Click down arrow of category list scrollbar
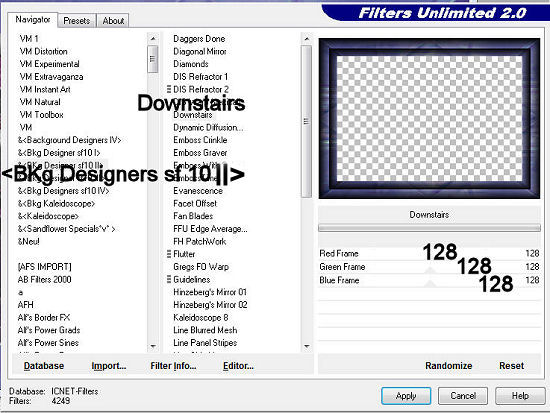The width and height of the screenshot is (550, 413). point(153,346)
